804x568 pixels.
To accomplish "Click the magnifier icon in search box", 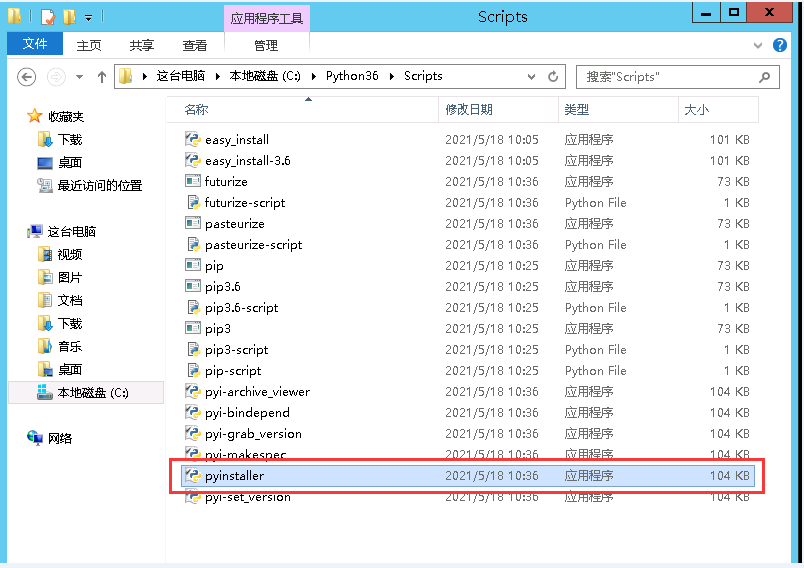I will 765,77.
